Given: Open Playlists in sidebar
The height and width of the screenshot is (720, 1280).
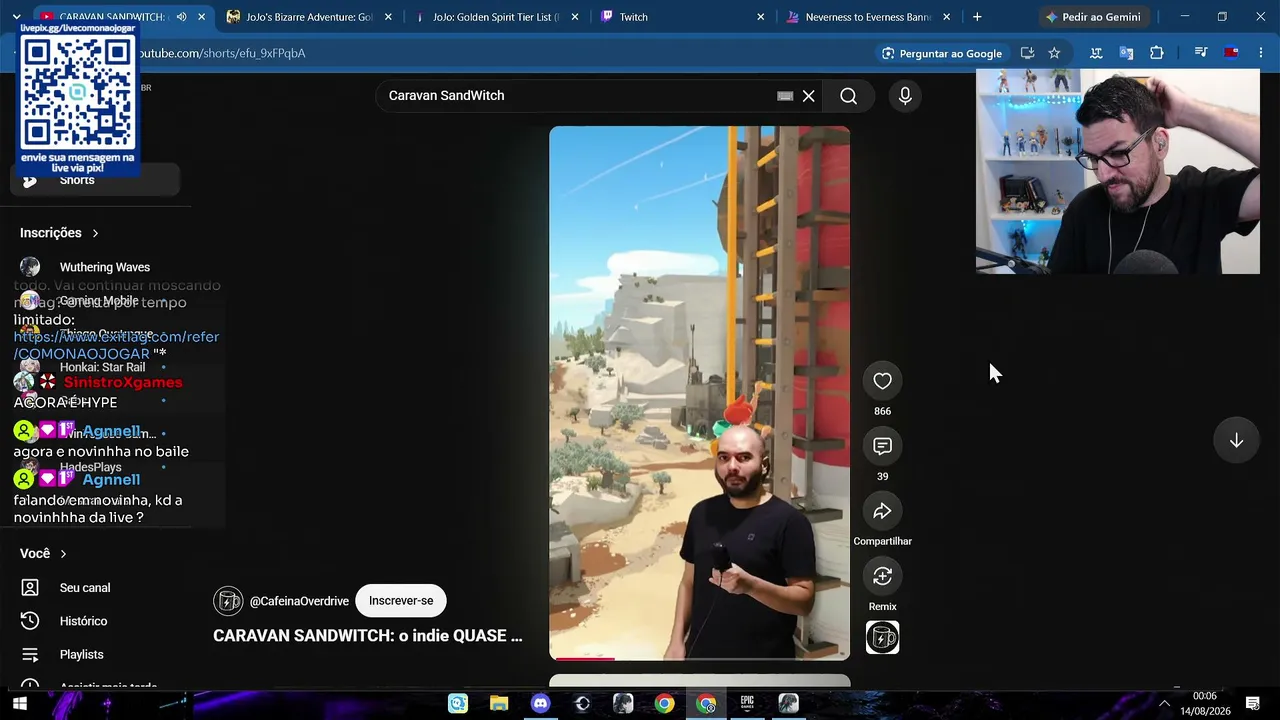Looking at the screenshot, I should [95, 655].
